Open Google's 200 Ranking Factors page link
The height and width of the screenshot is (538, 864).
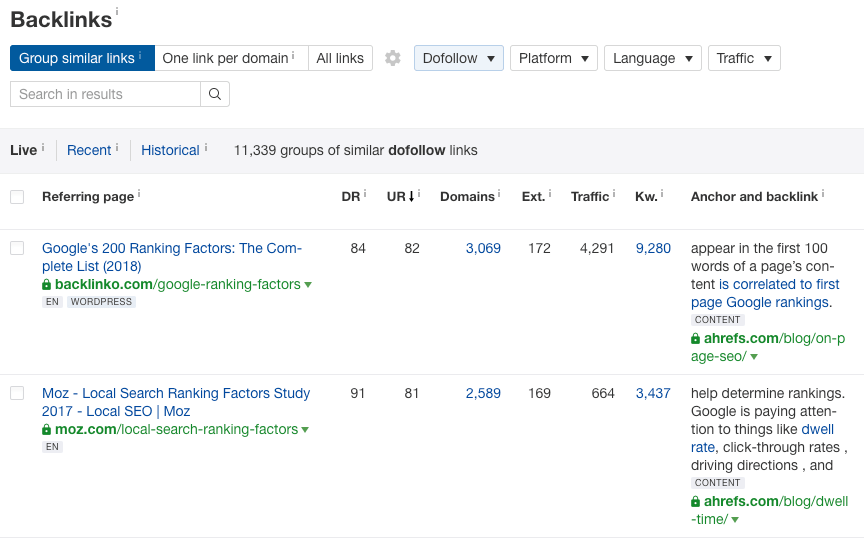pos(172,257)
